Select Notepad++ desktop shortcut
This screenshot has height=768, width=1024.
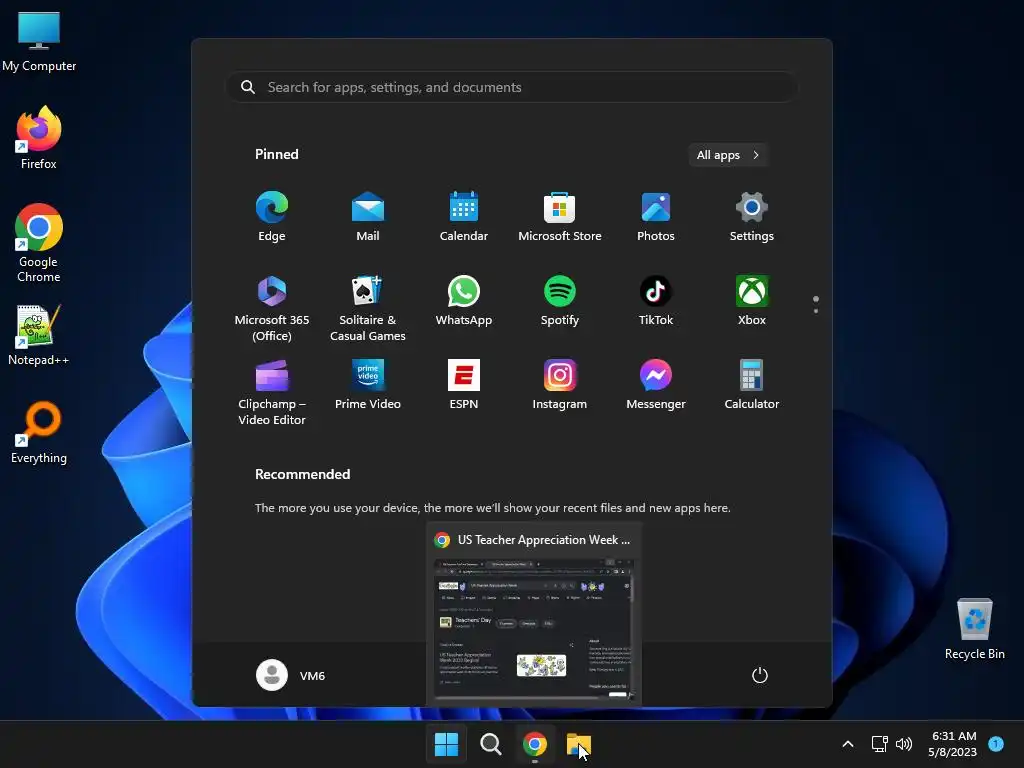[39, 334]
